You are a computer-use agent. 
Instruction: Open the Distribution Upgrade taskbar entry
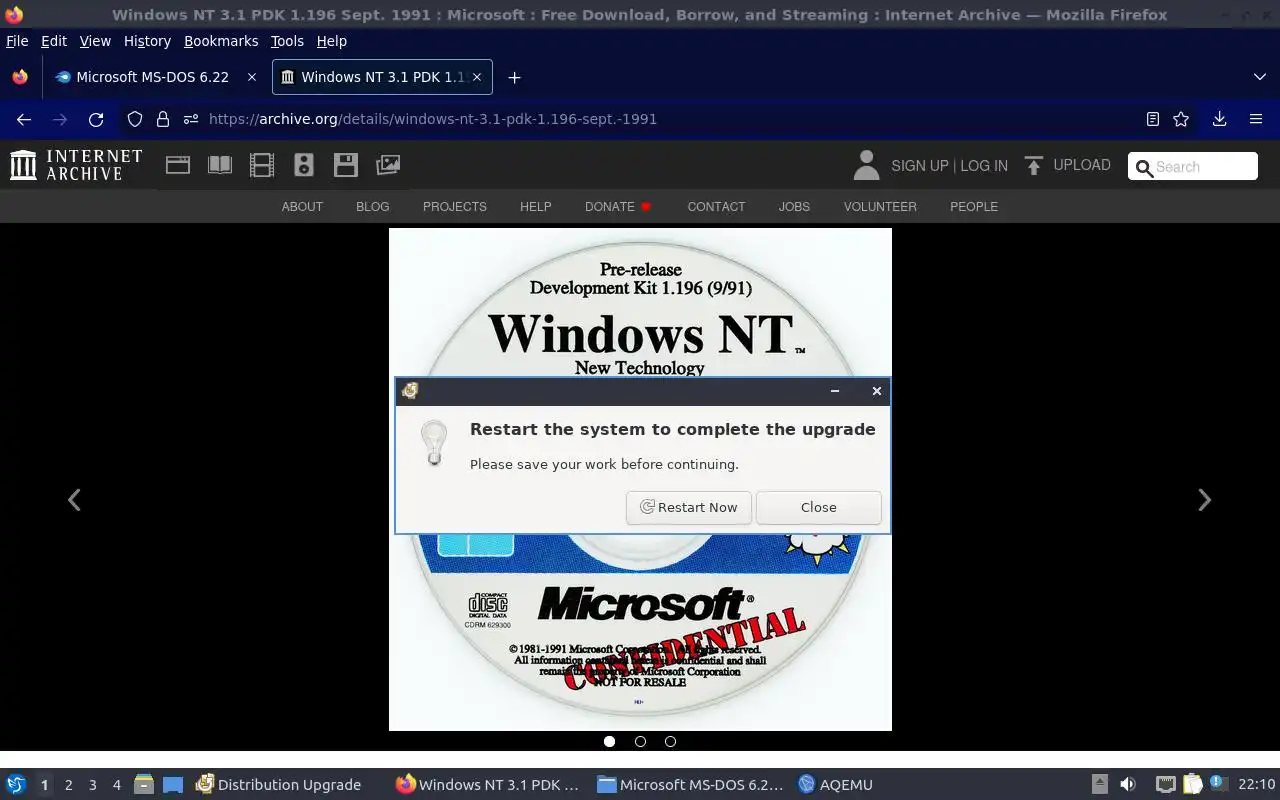click(280, 785)
